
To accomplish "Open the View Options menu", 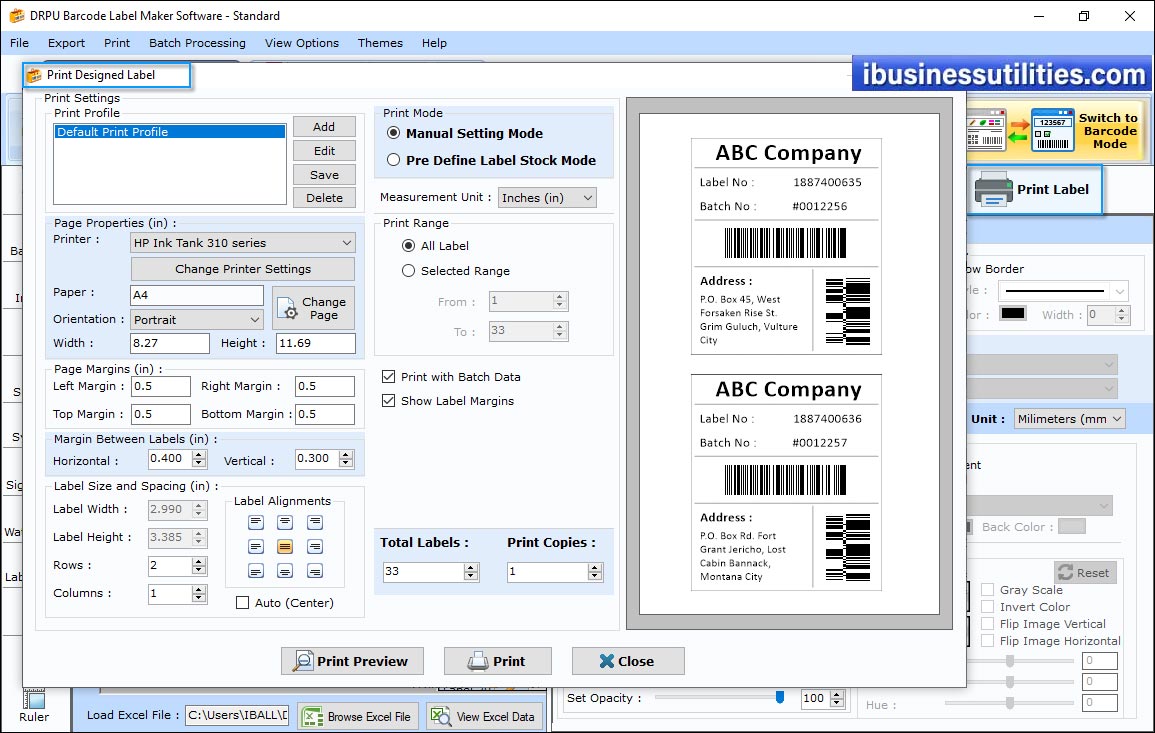I will tap(302, 43).
